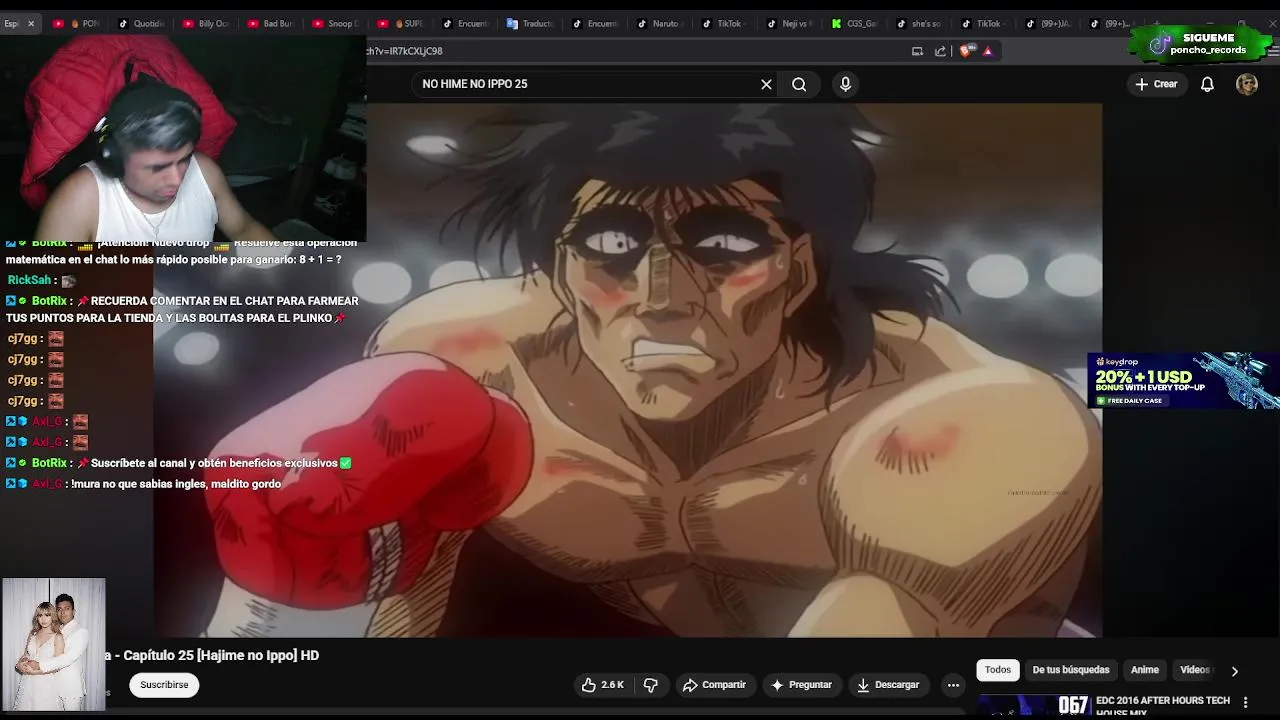Click the share page icon in address bar

[x=940, y=51]
